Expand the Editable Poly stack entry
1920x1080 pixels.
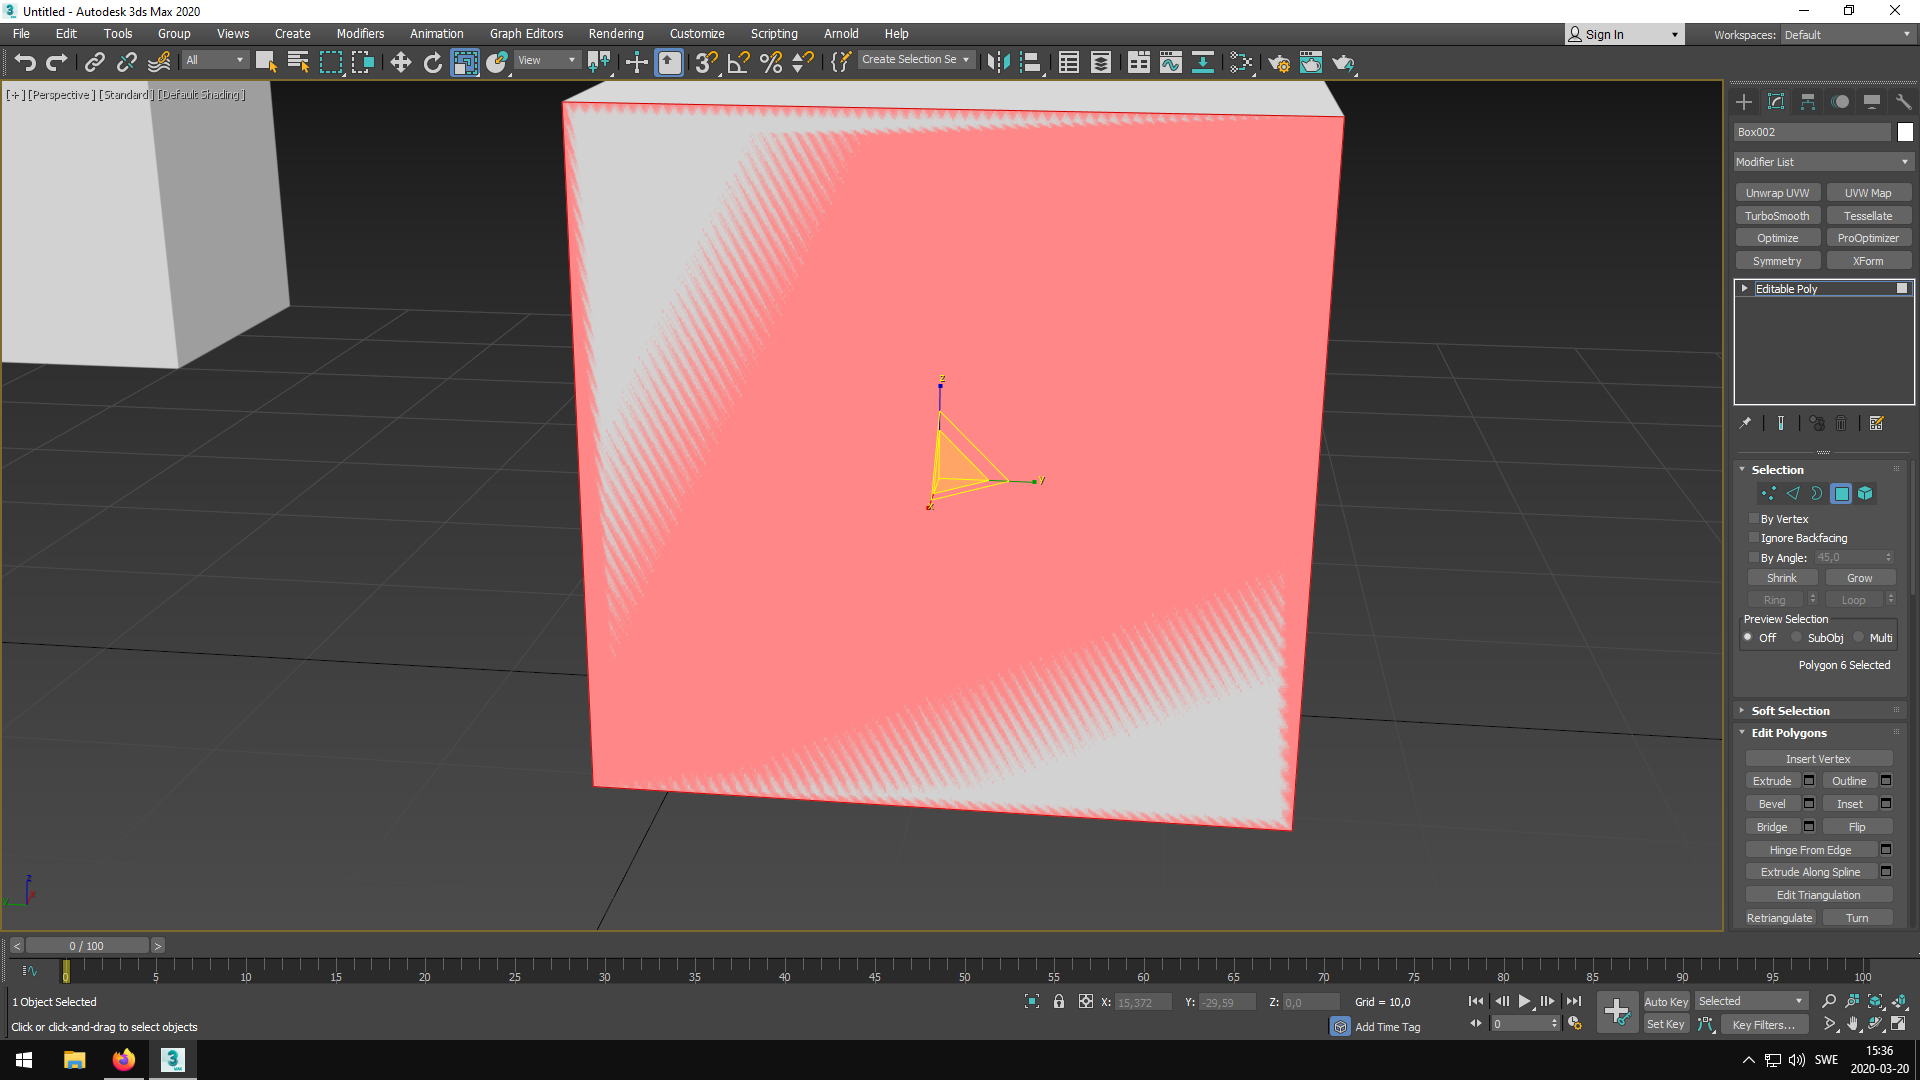point(1745,288)
